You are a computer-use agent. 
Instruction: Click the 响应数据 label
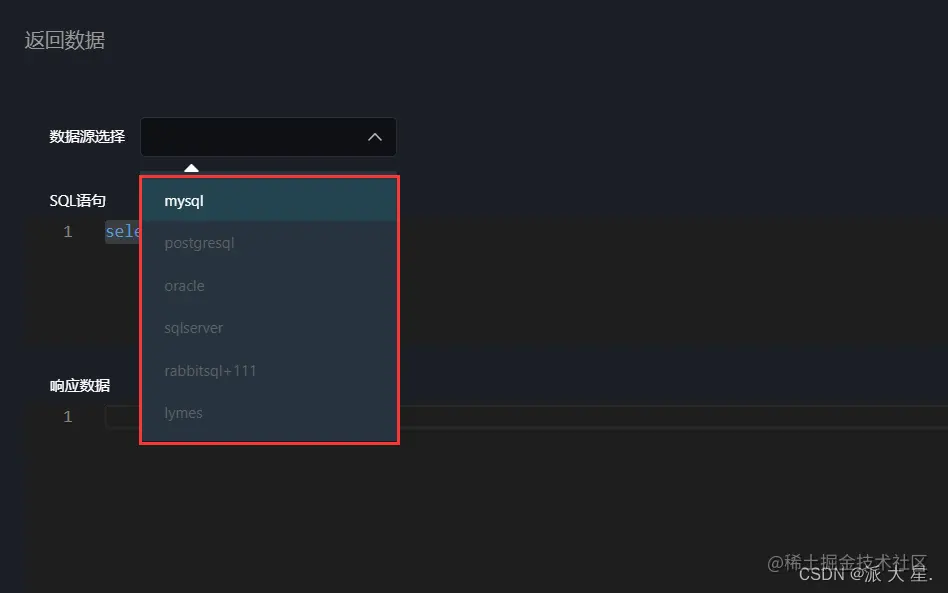80,386
